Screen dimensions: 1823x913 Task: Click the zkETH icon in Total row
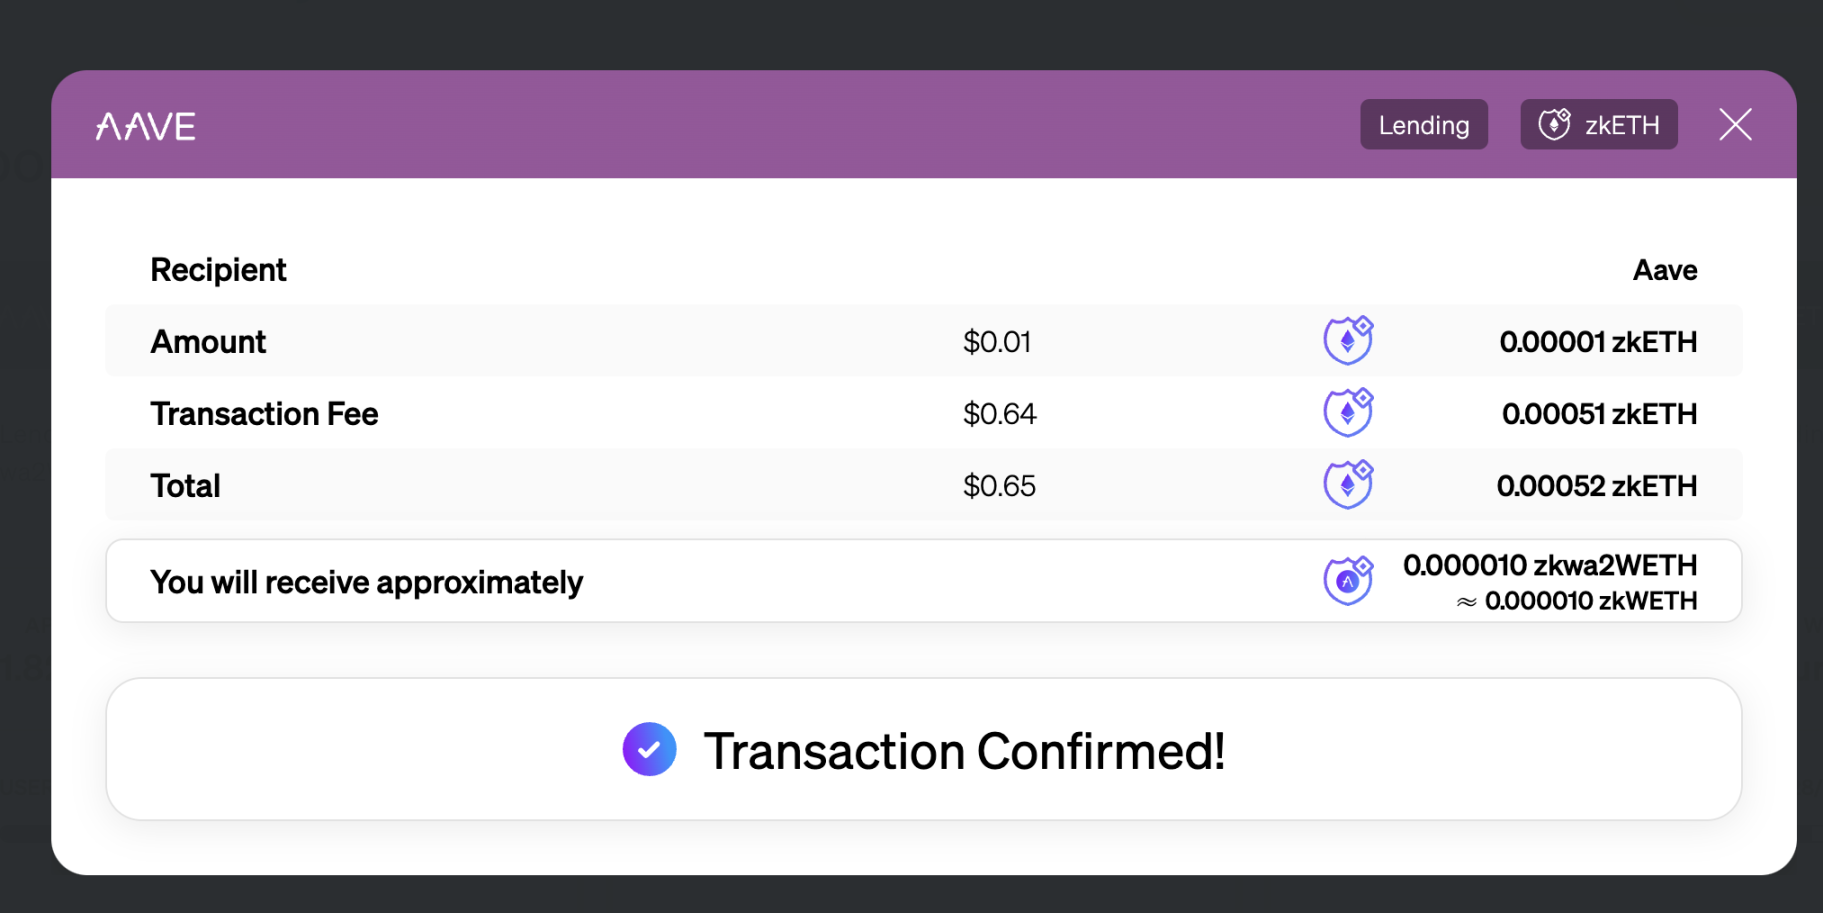(x=1348, y=485)
